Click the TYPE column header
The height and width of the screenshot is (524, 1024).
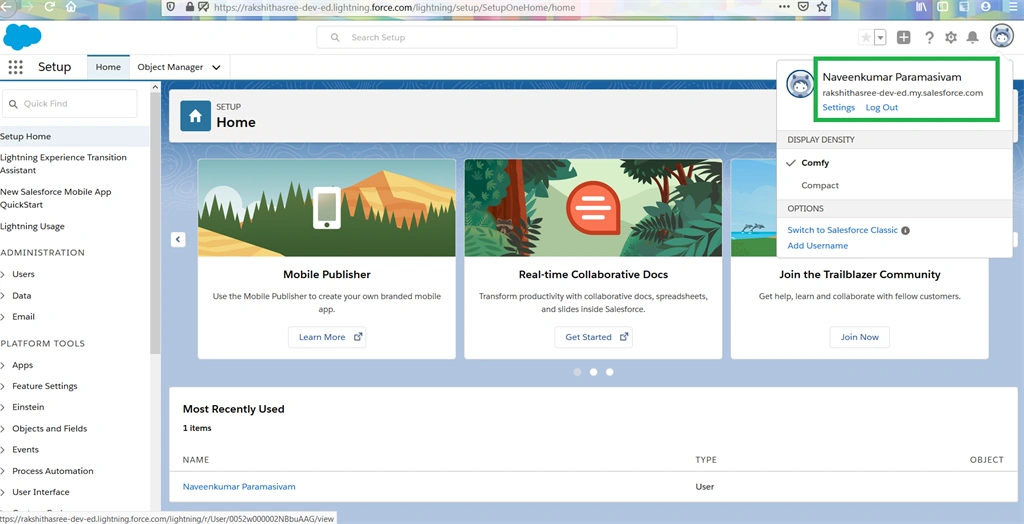[706, 460]
